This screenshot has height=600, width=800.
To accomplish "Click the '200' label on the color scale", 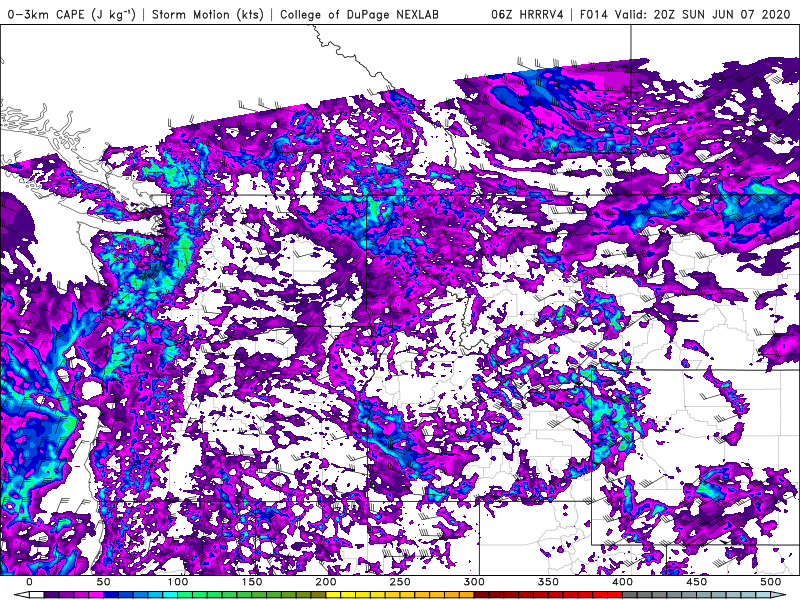I will 326,582.
